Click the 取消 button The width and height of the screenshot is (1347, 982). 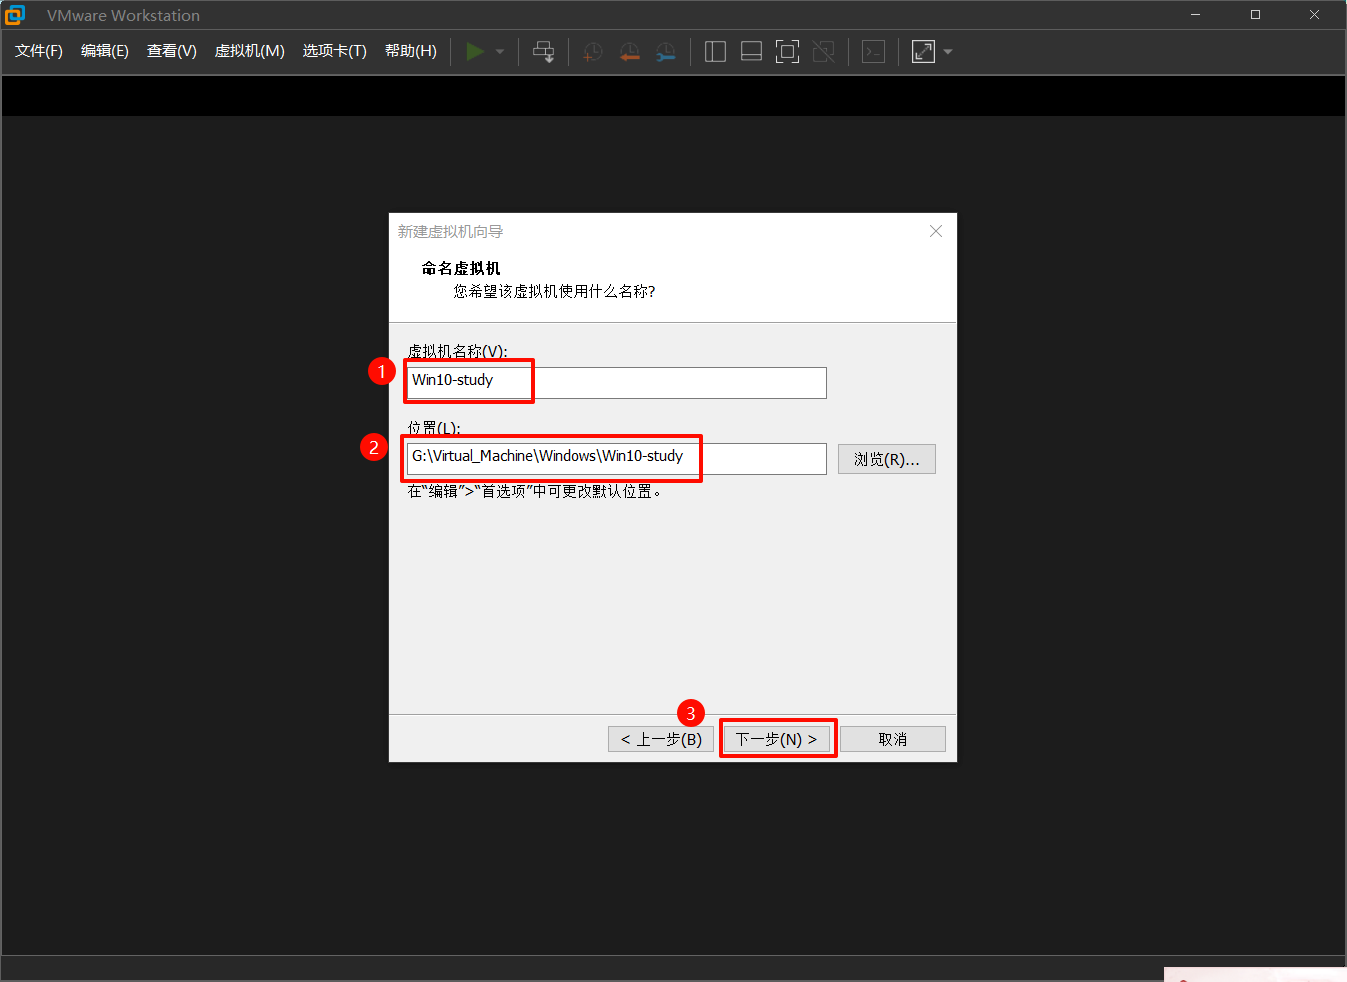(892, 739)
